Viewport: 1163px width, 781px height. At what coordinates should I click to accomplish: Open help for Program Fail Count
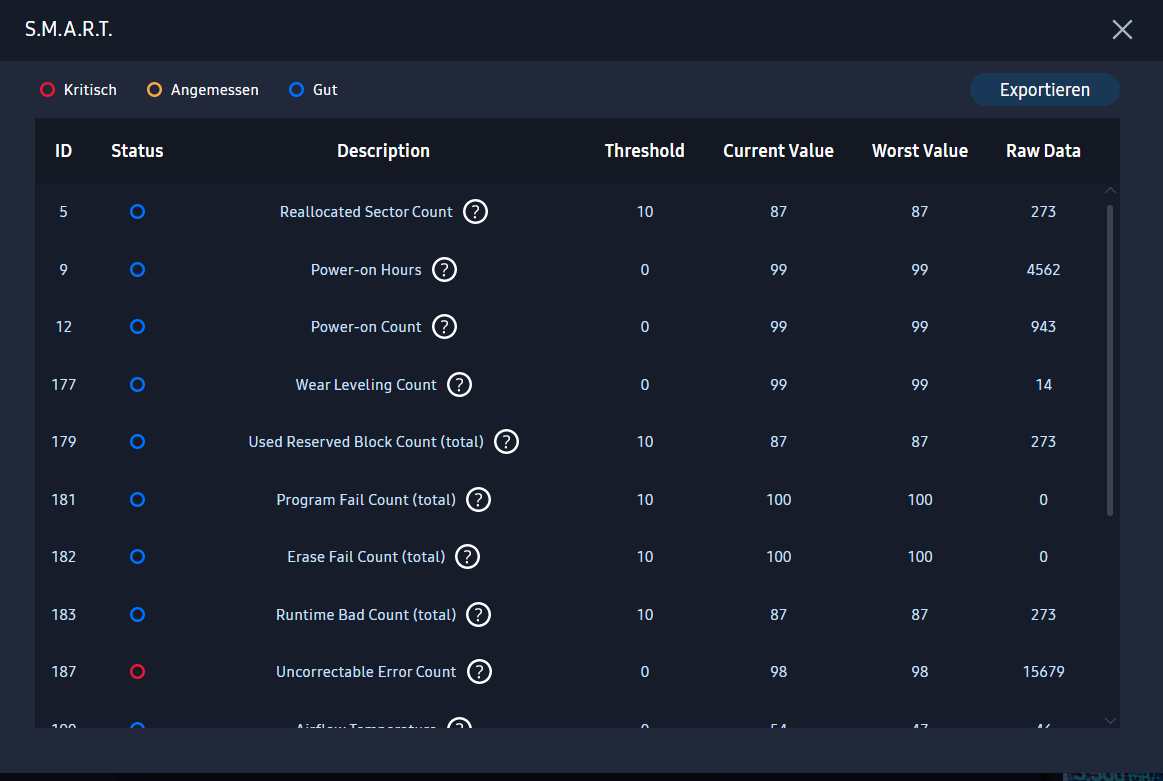478,500
